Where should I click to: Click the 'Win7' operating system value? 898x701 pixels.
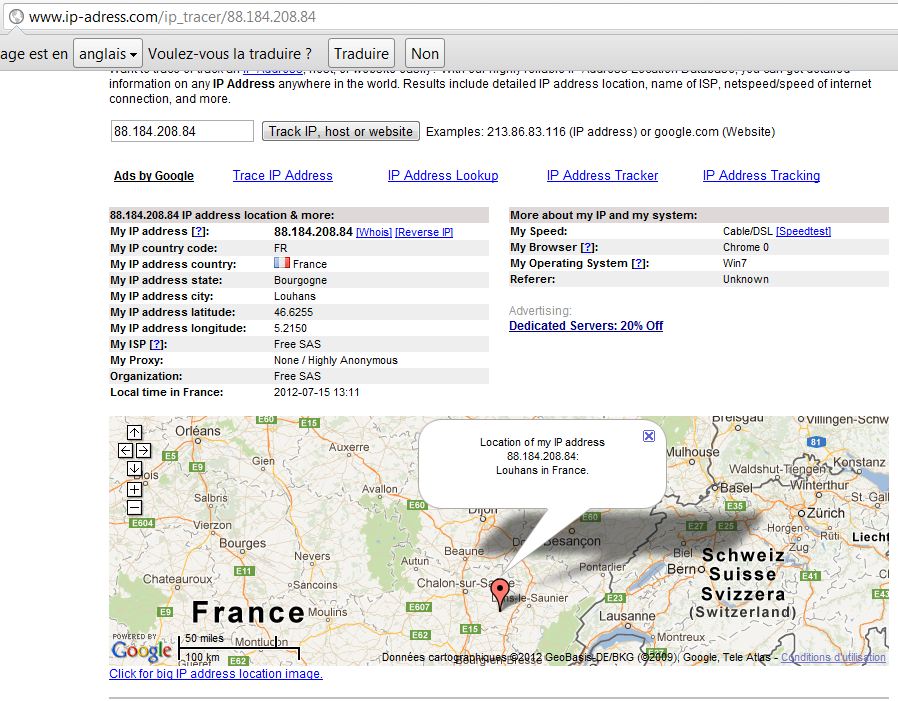735,263
